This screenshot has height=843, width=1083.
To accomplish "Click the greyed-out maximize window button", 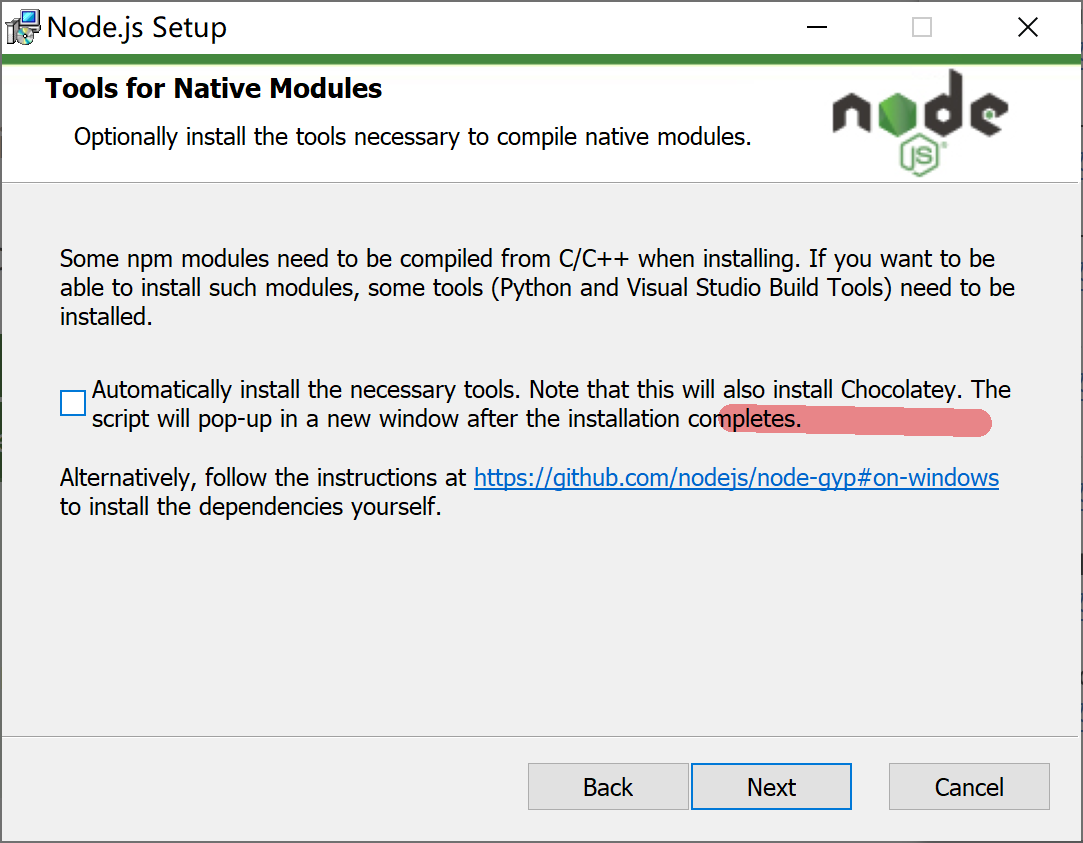I will click(921, 28).
